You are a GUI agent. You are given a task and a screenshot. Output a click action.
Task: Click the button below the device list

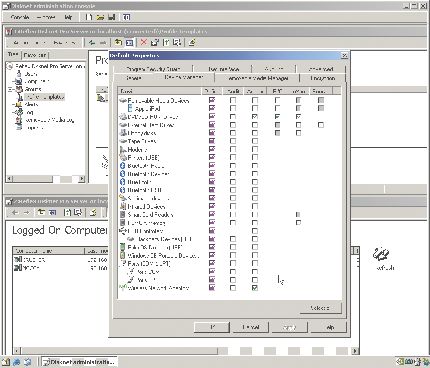point(320,308)
